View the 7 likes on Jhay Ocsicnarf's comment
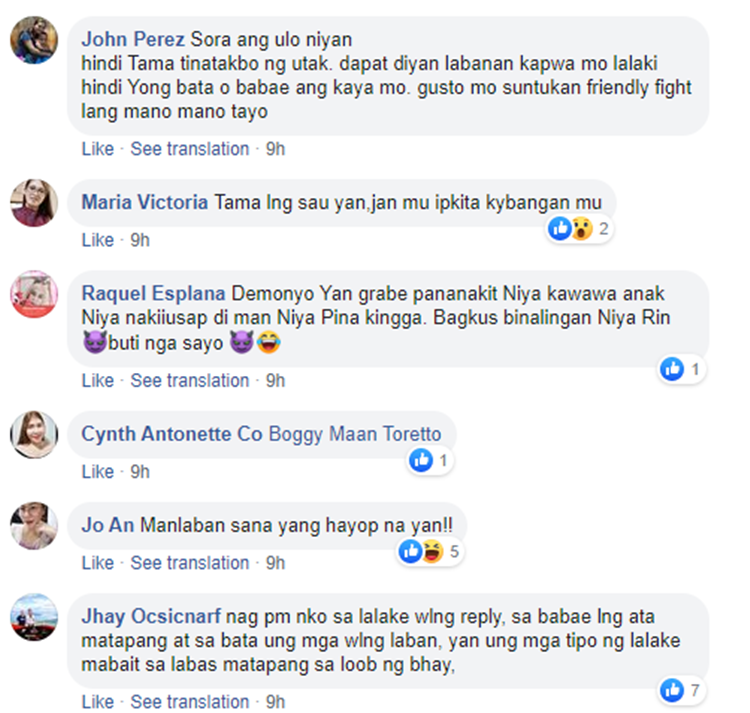 click(681, 690)
